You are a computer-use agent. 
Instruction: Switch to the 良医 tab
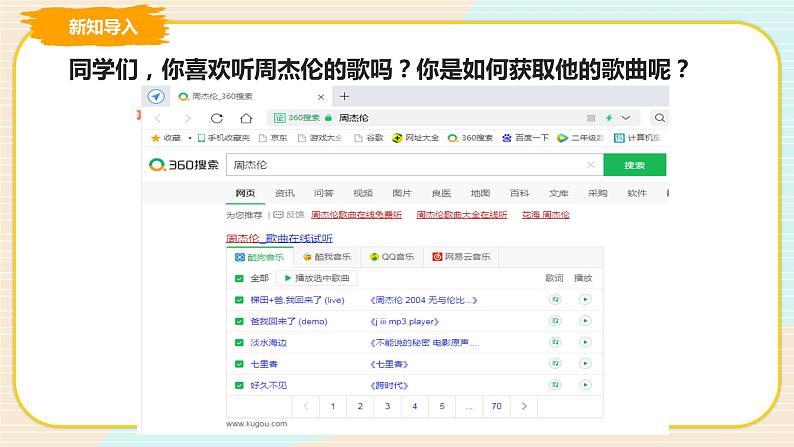[x=441, y=193]
